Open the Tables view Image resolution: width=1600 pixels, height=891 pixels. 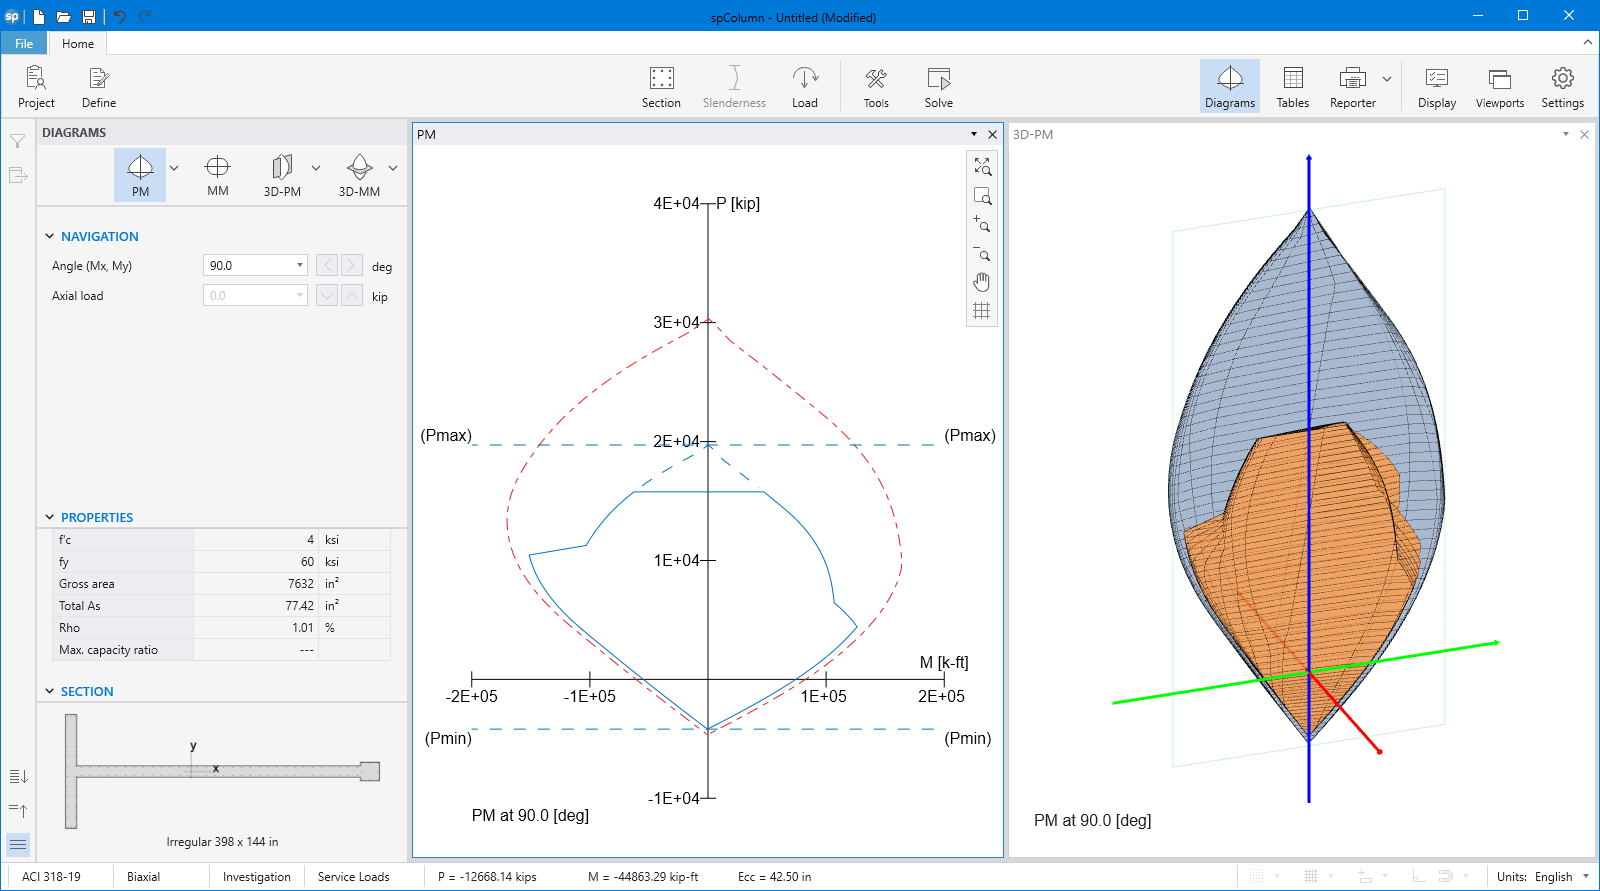1292,87
